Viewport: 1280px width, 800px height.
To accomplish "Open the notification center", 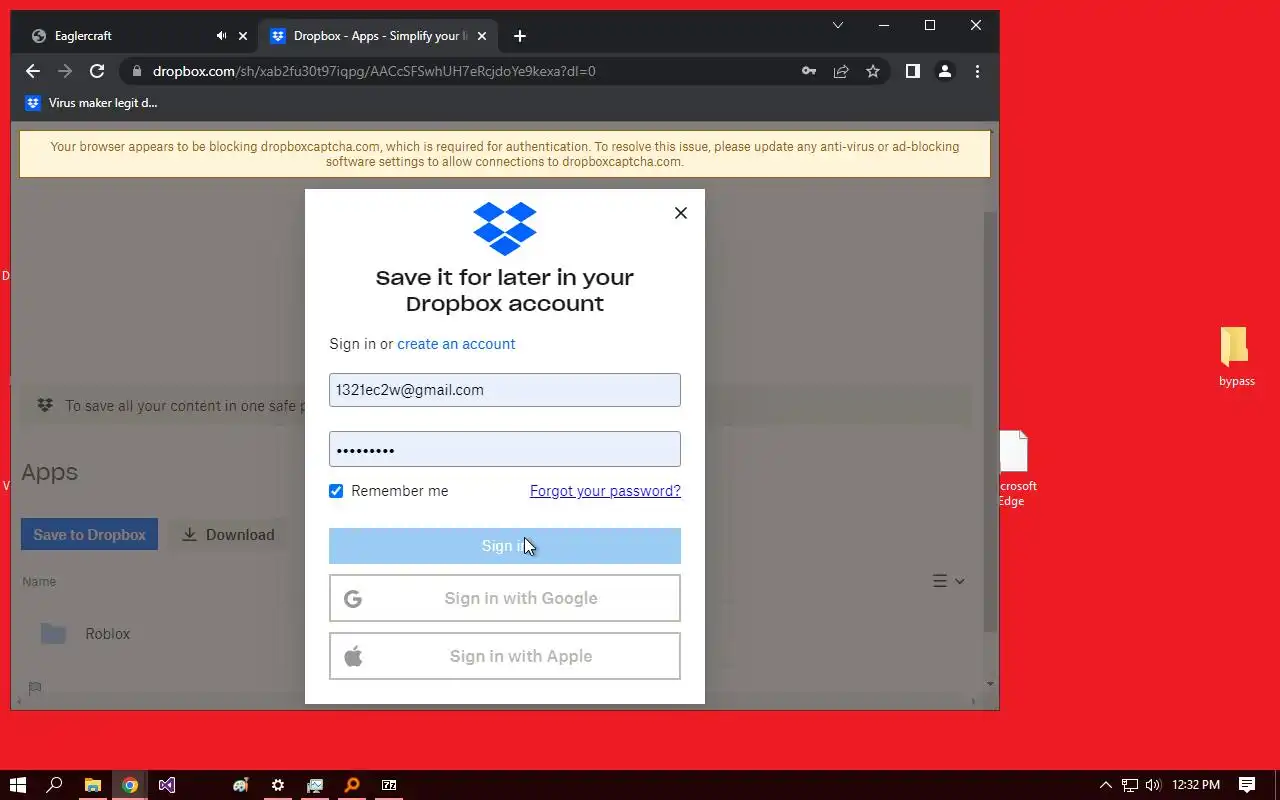I will click(1247, 785).
